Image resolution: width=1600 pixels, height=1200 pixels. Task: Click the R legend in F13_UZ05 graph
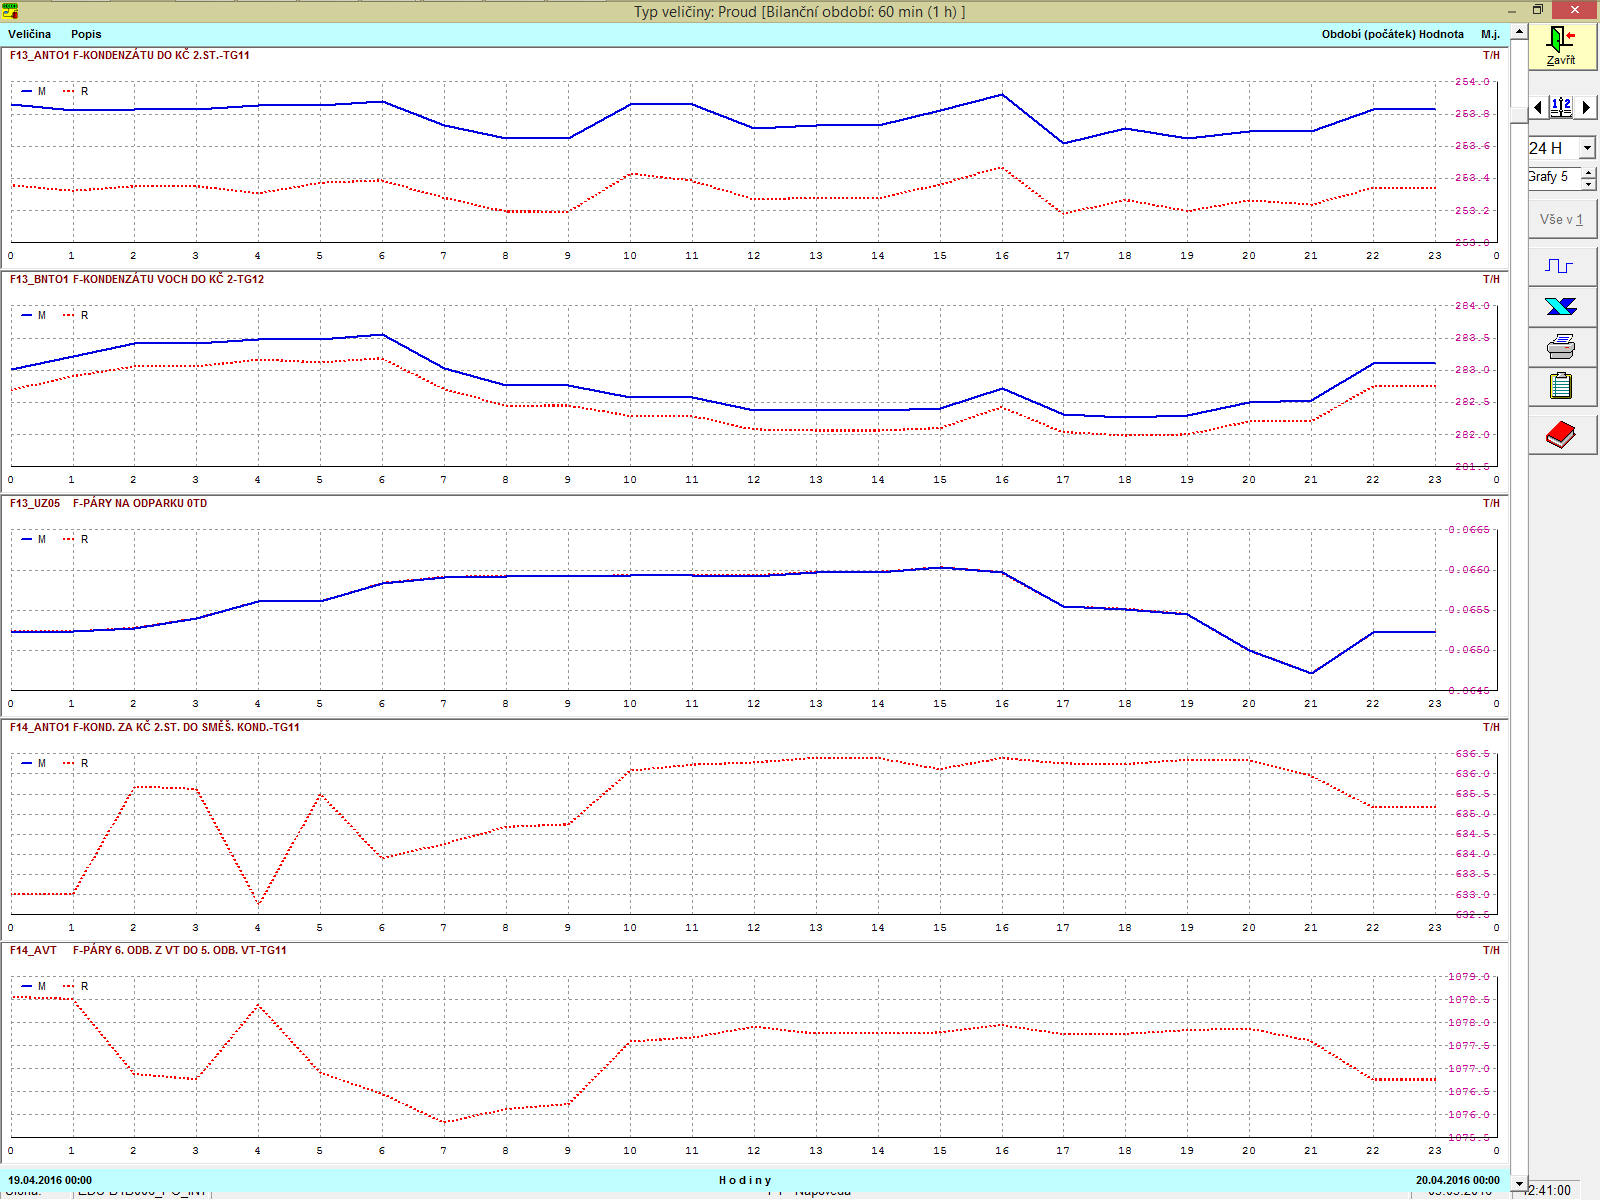(x=76, y=539)
